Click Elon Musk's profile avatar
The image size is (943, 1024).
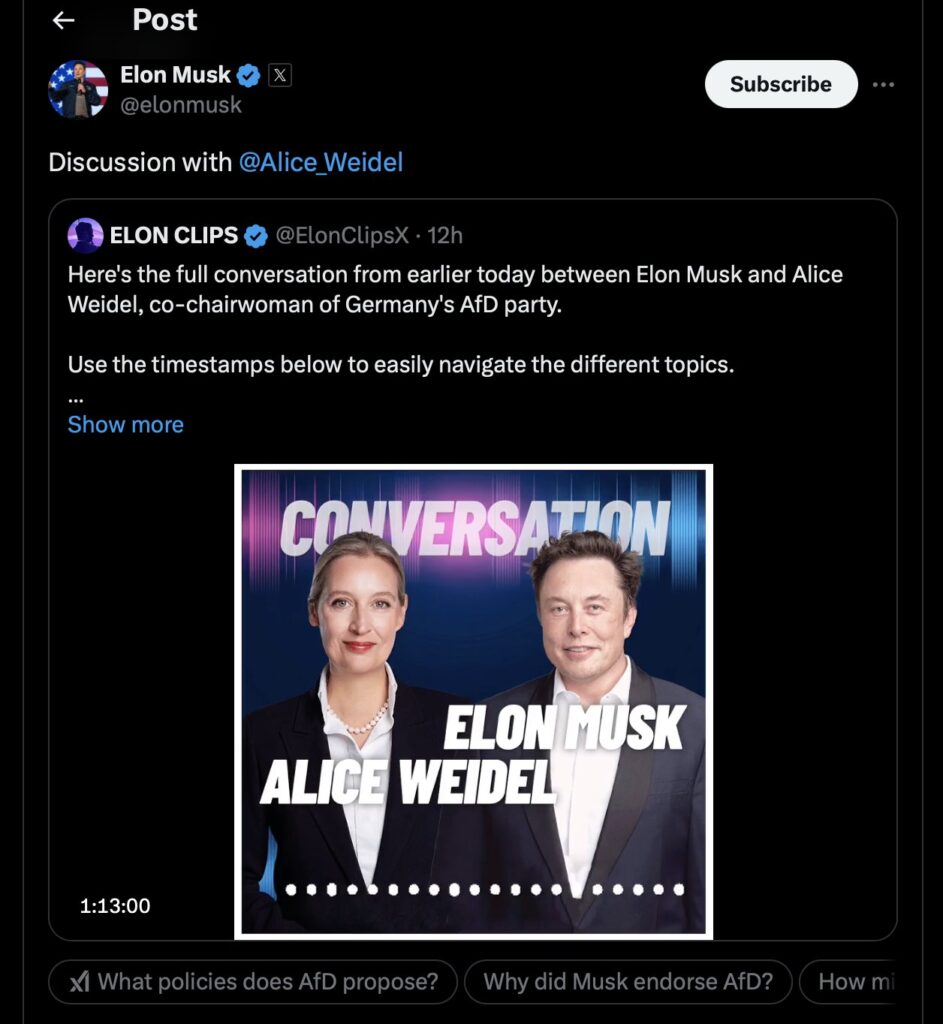(x=78, y=89)
